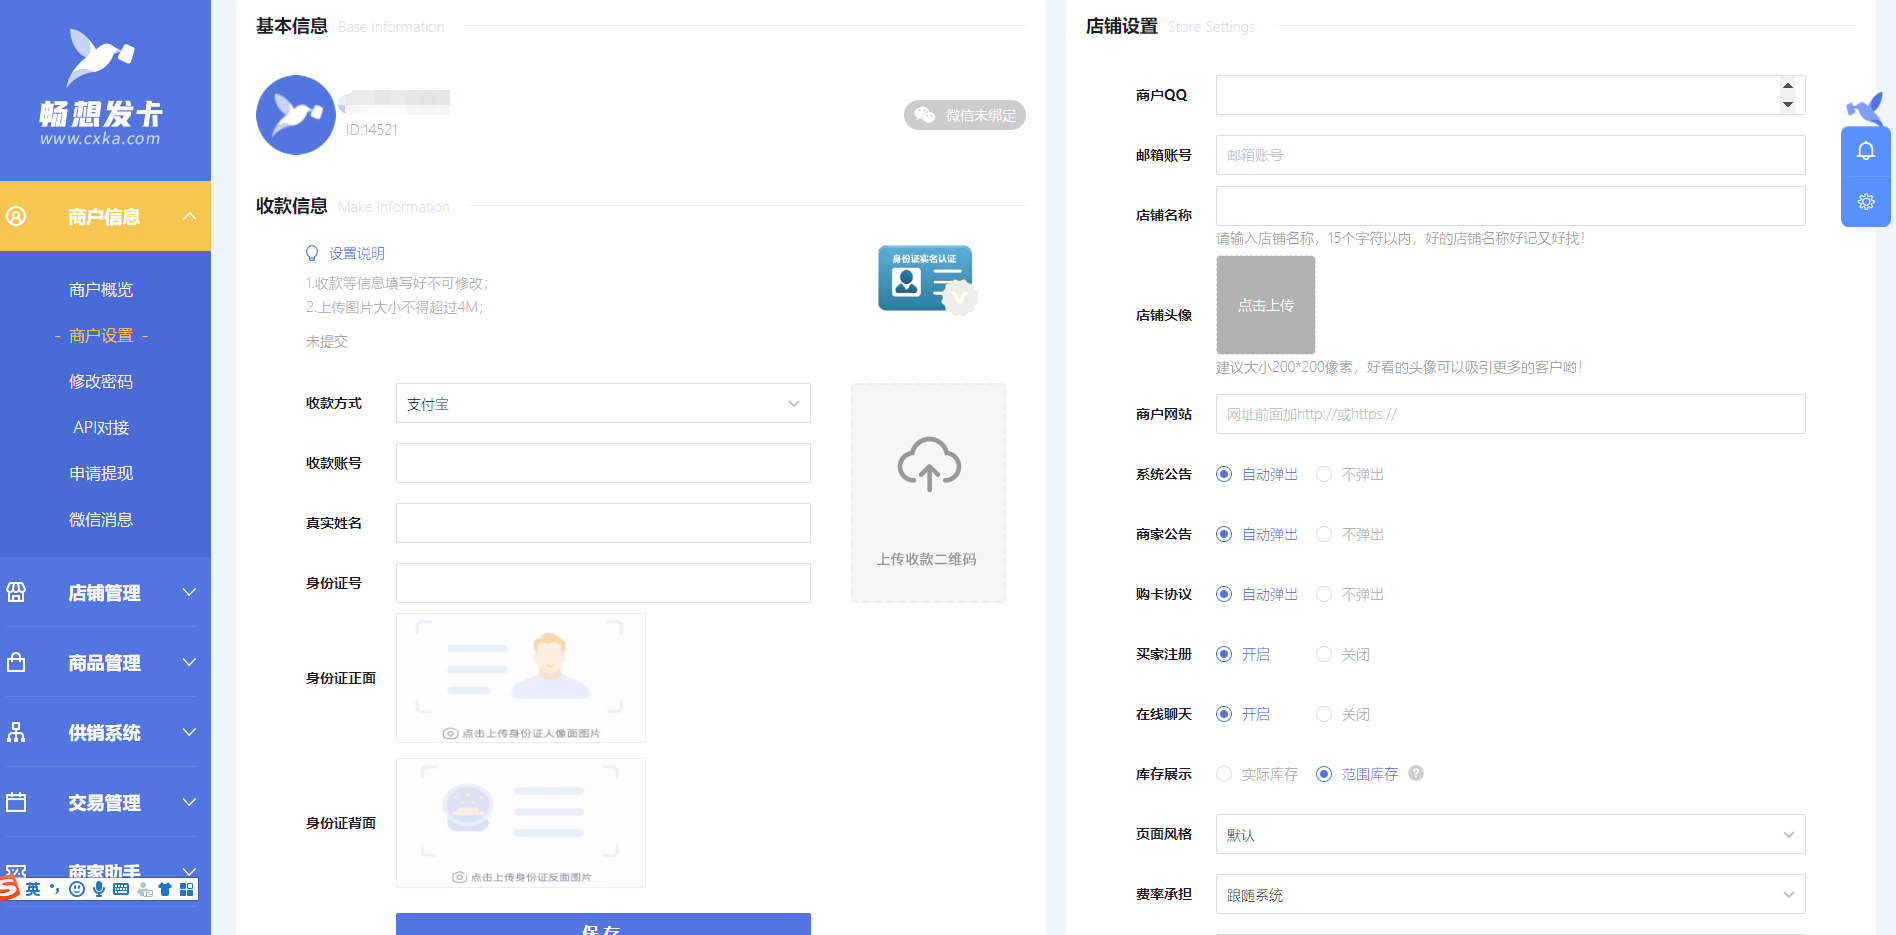Click the inventory display help question icon
The height and width of the screenshot is (935, 1896).
click(1415, 773)
